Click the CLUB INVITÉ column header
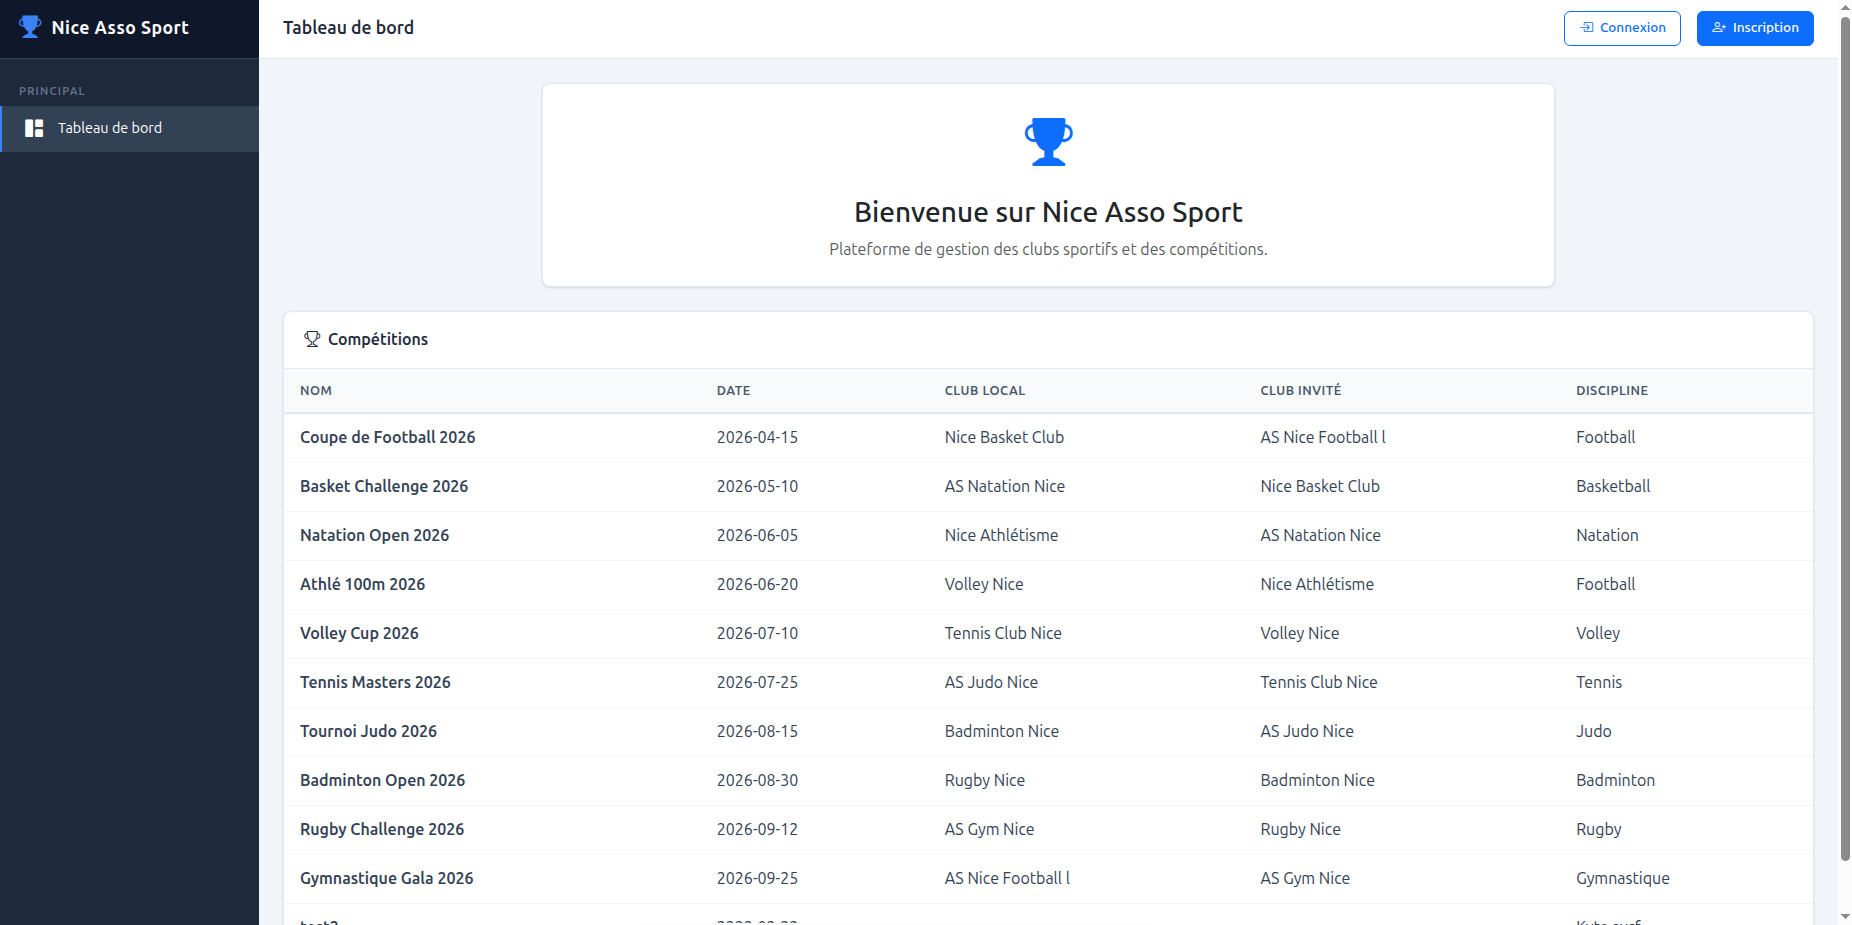 [1301, 391]
